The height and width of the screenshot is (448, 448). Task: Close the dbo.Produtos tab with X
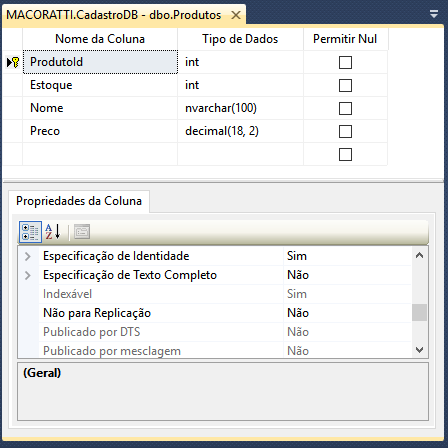(x=236, y=15)
